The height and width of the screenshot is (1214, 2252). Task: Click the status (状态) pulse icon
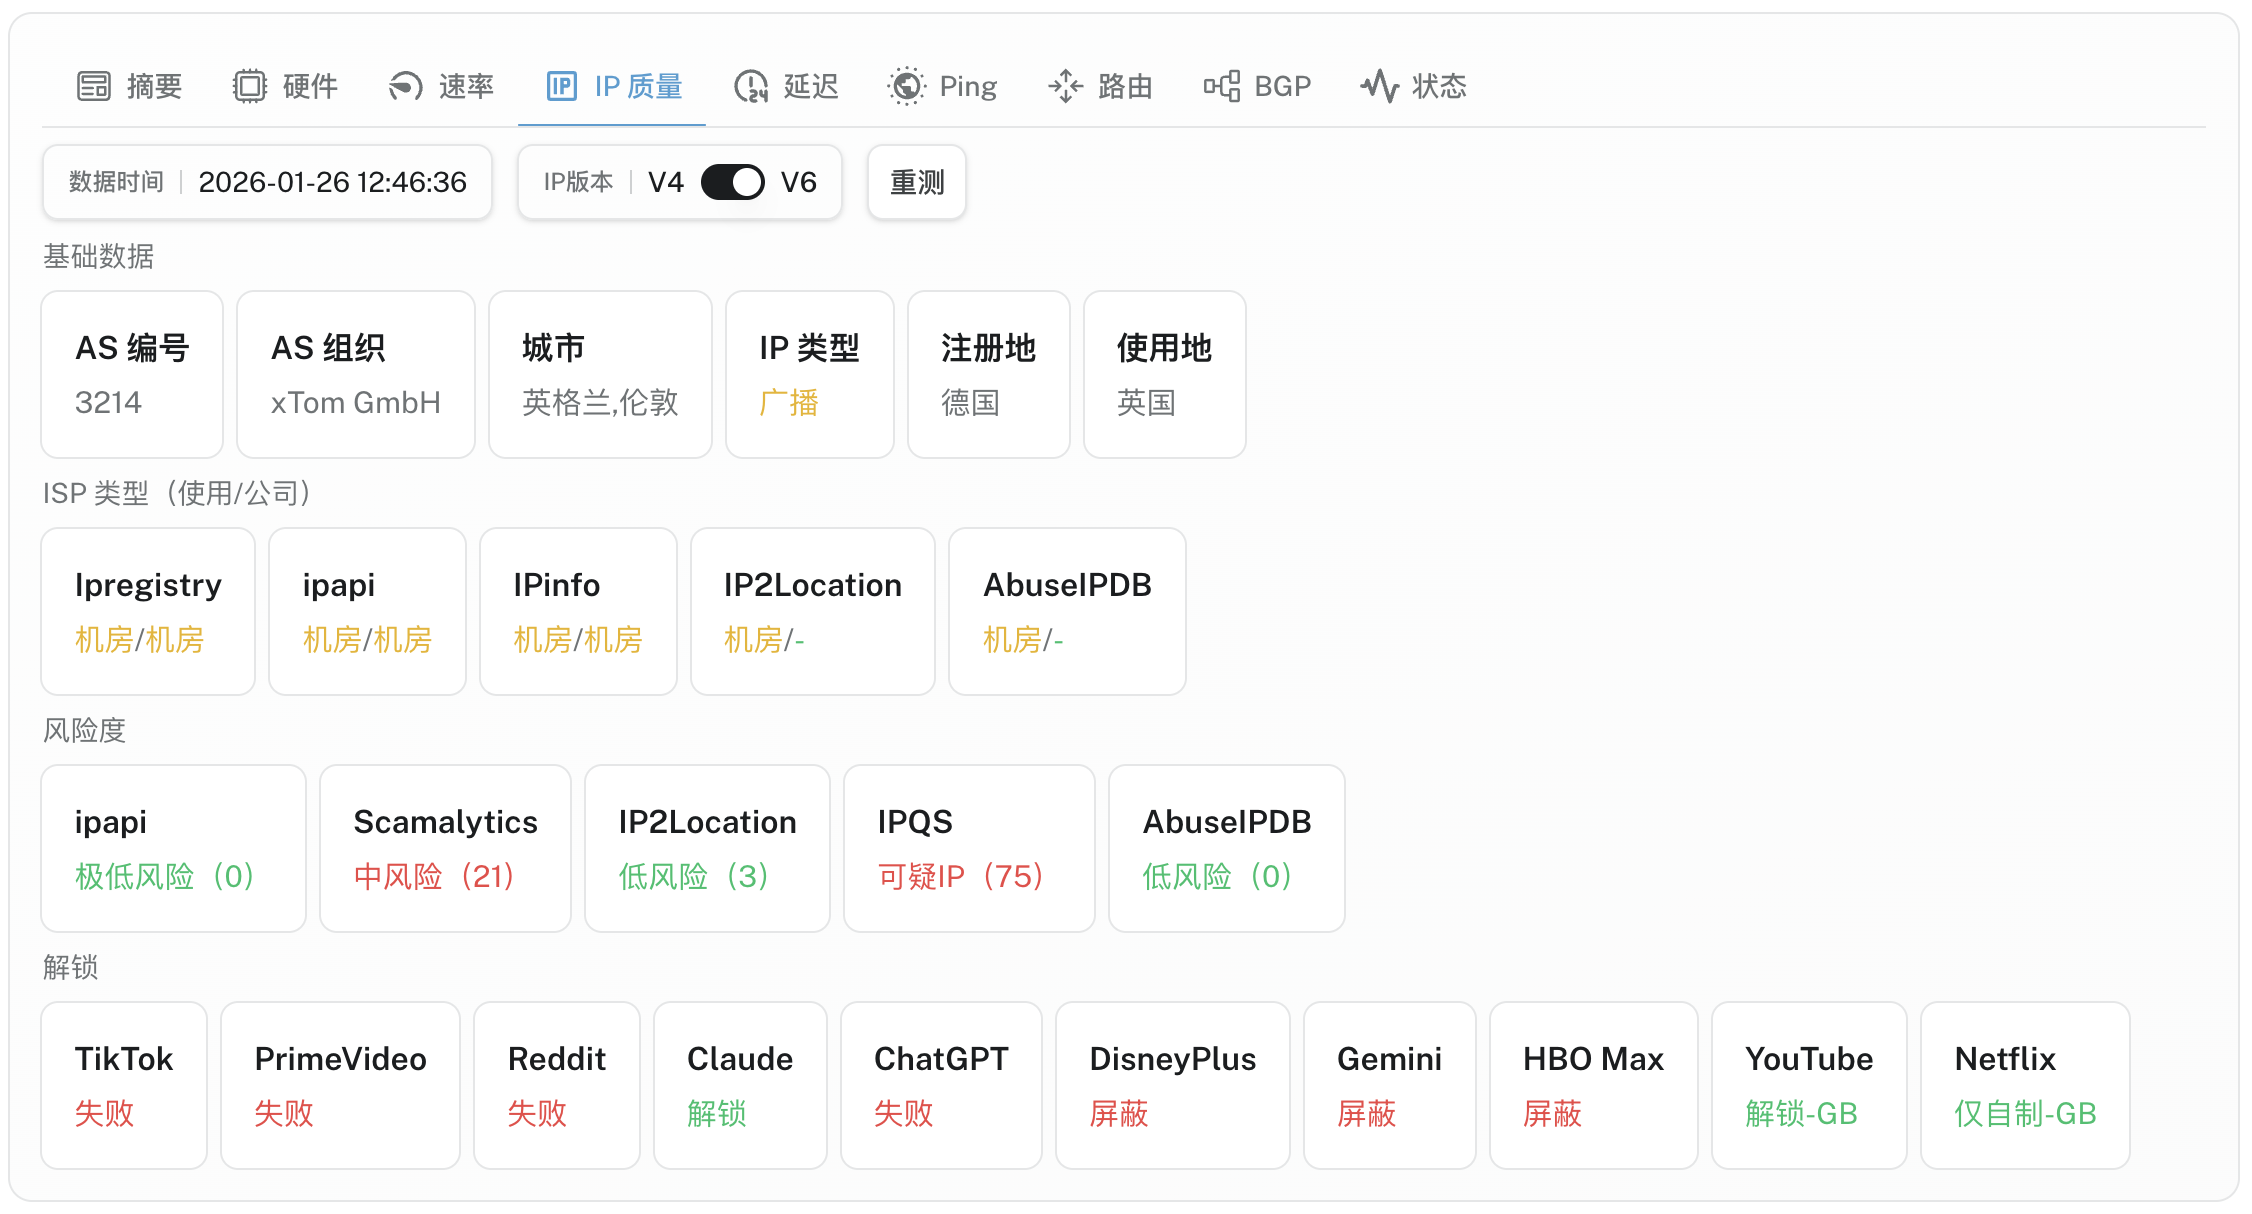click(1380, 87)
